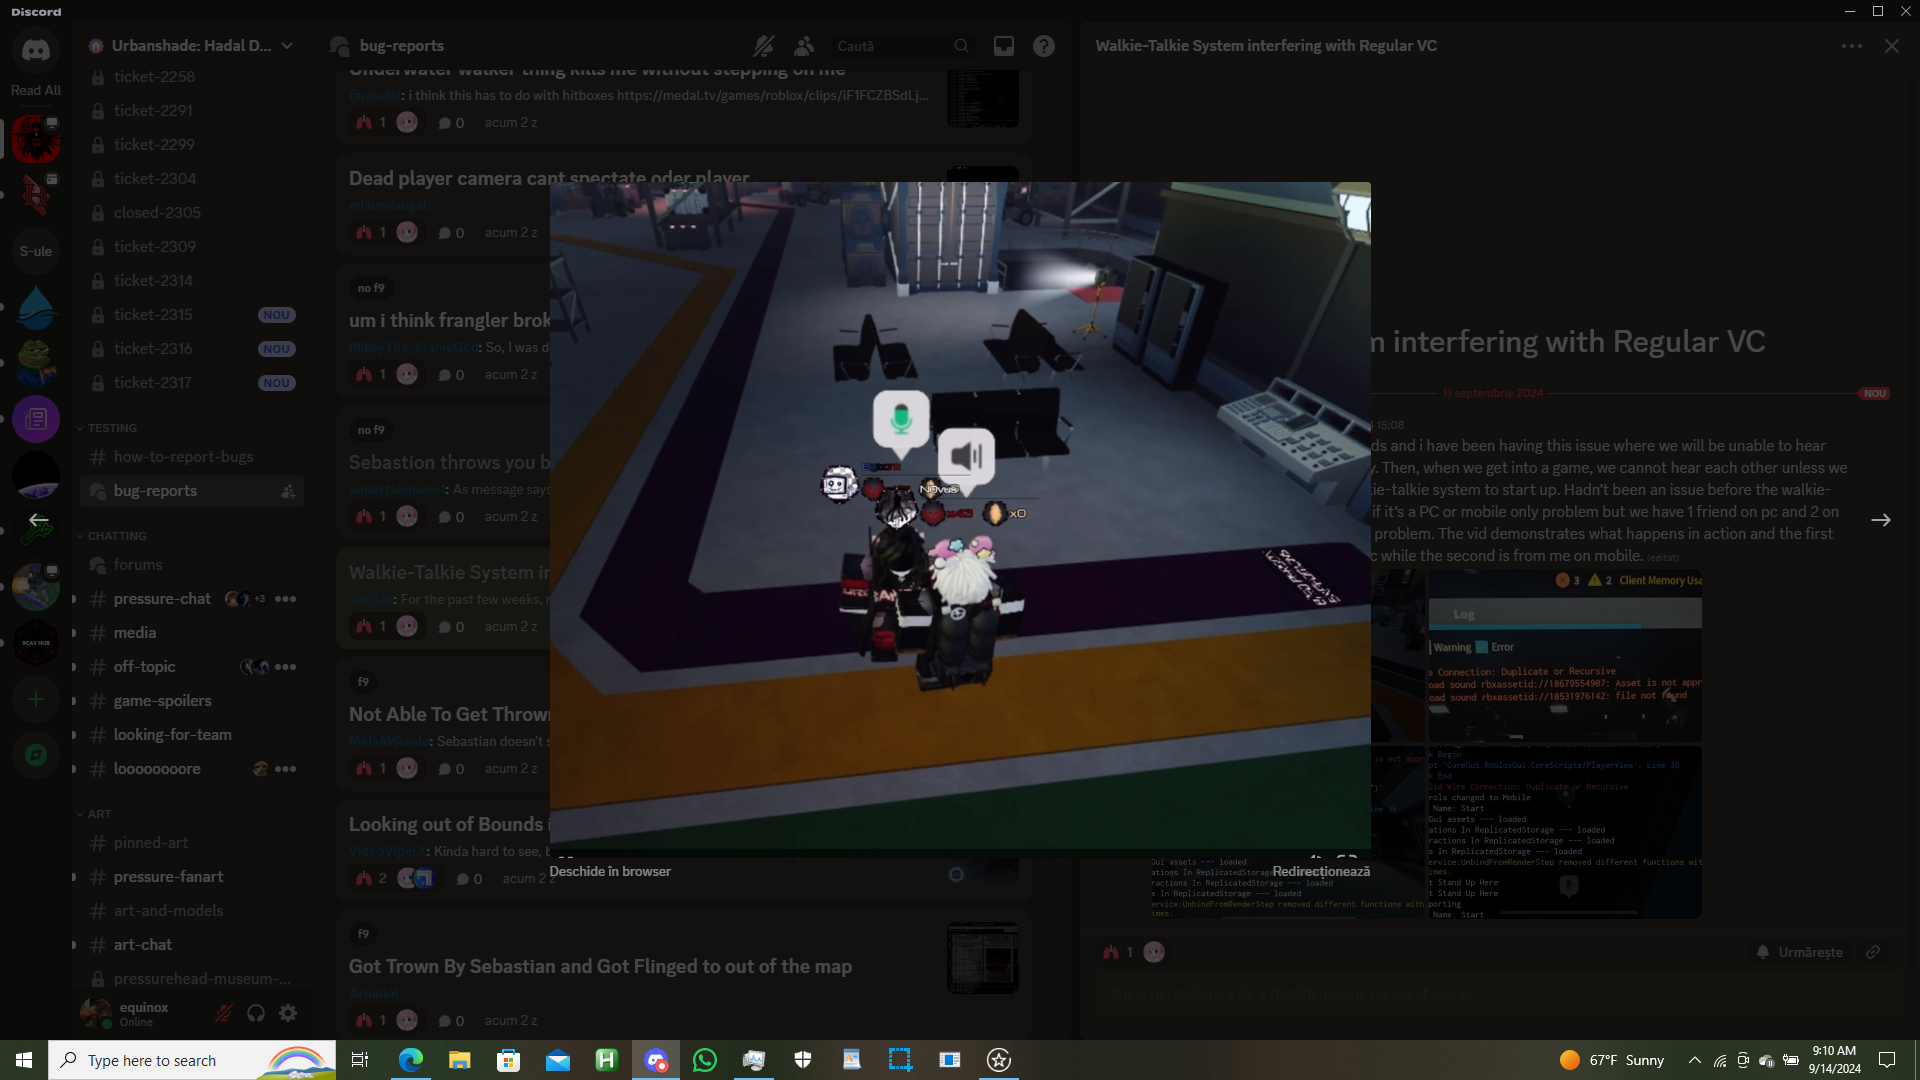Go to the previous media with left arrow
This screenshot has width=1920, height=1080.
tap(38, 520)
